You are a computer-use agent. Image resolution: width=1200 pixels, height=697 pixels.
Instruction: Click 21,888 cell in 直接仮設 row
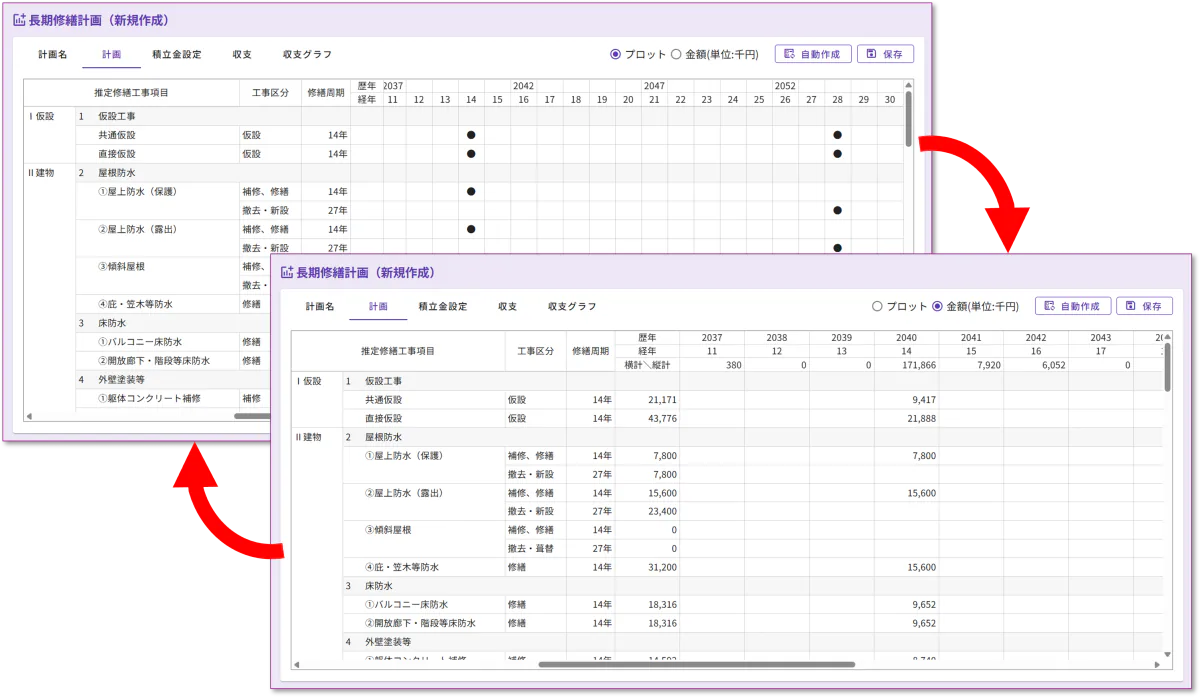pyautogui.click(x=906, y=418)
